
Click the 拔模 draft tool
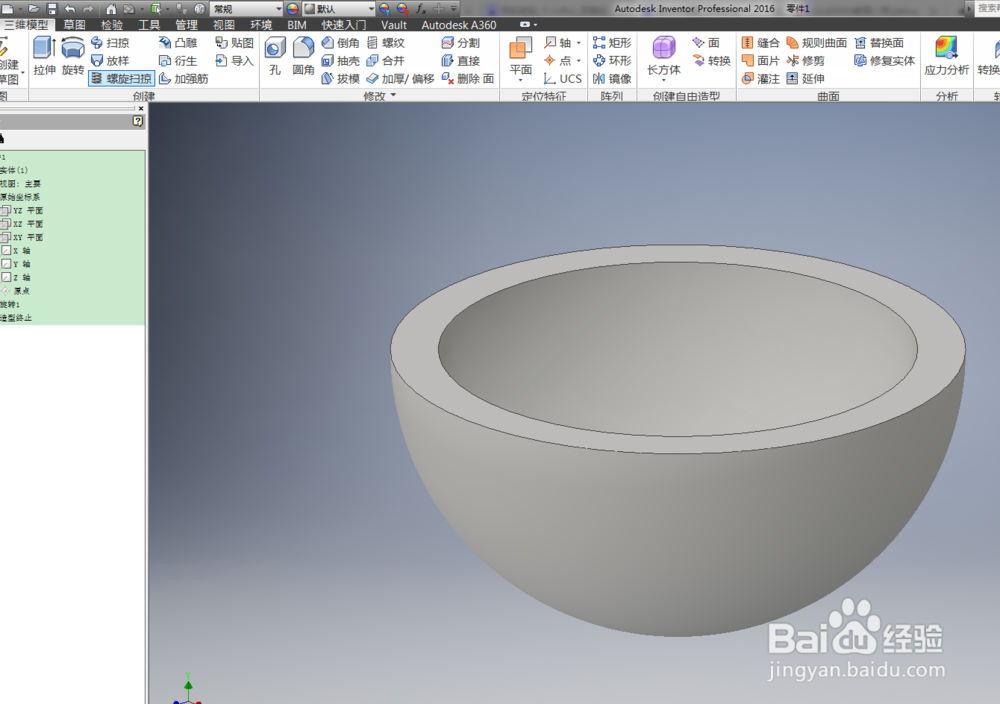(x=341, y=78)
